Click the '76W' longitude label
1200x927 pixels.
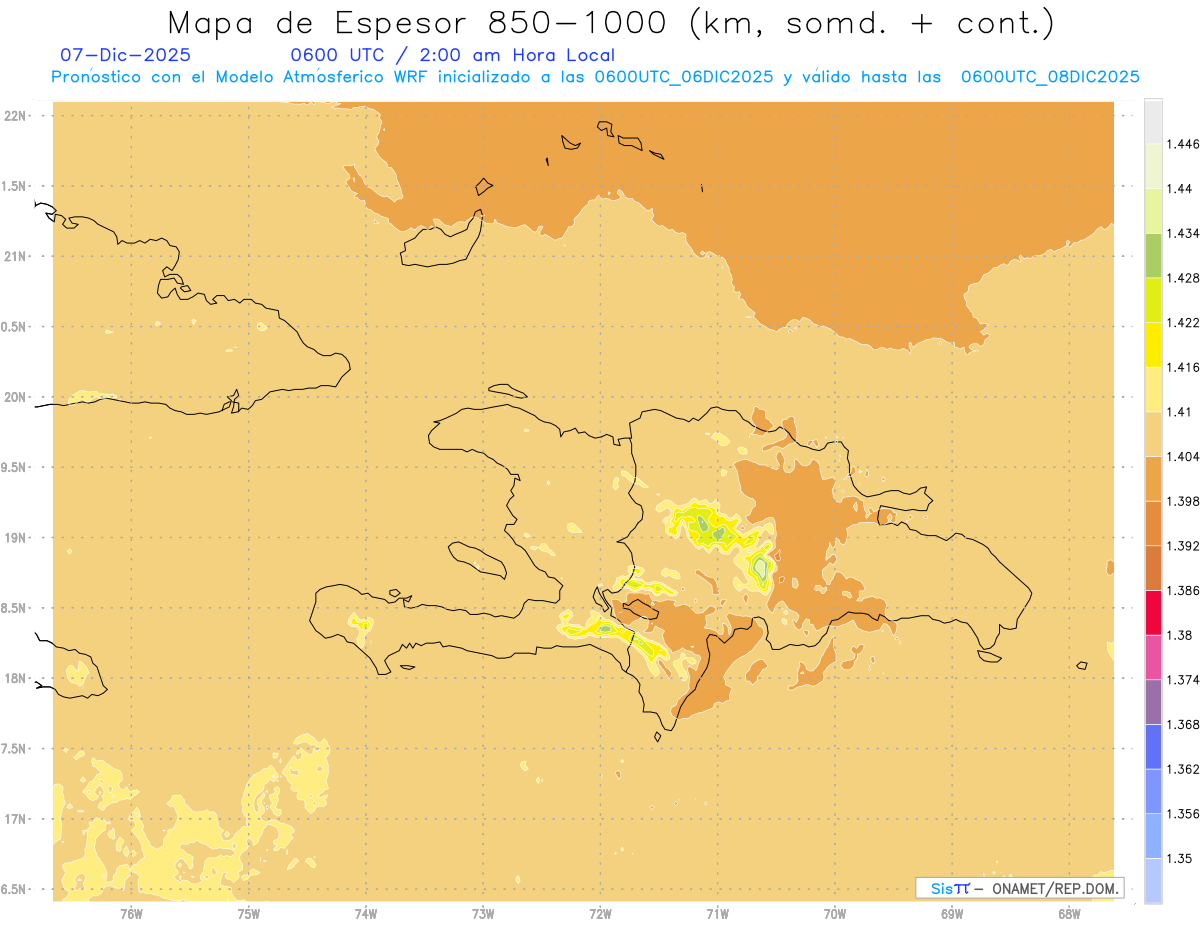point(131,913)
